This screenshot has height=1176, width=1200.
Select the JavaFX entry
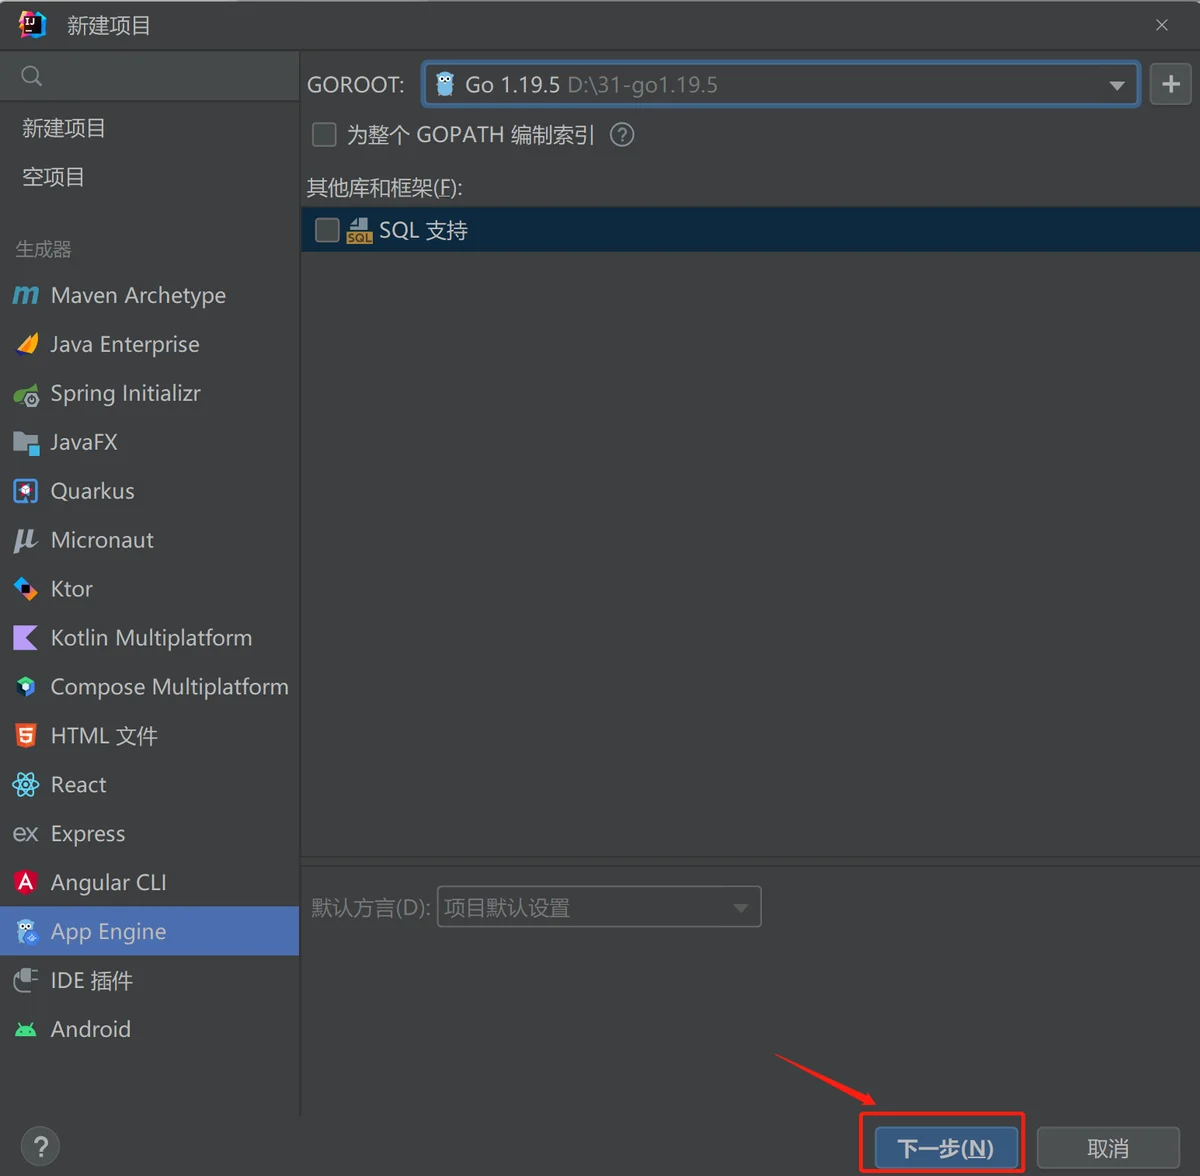150,442
